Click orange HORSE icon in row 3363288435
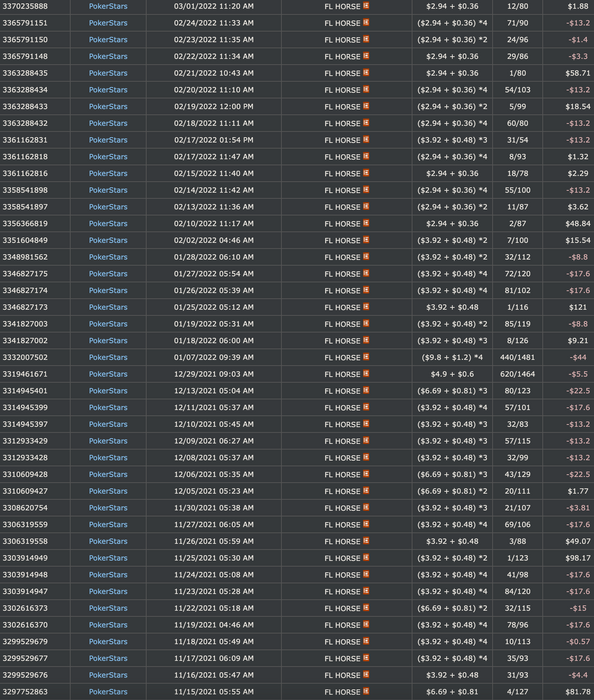Screen dimensions: 594x700 click(x=366, y=73)
